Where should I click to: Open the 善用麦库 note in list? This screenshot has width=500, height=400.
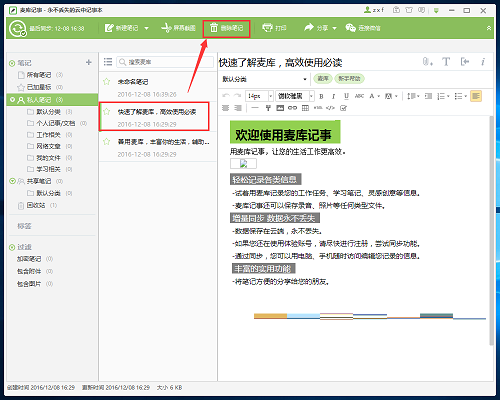(x=158, y=148)
